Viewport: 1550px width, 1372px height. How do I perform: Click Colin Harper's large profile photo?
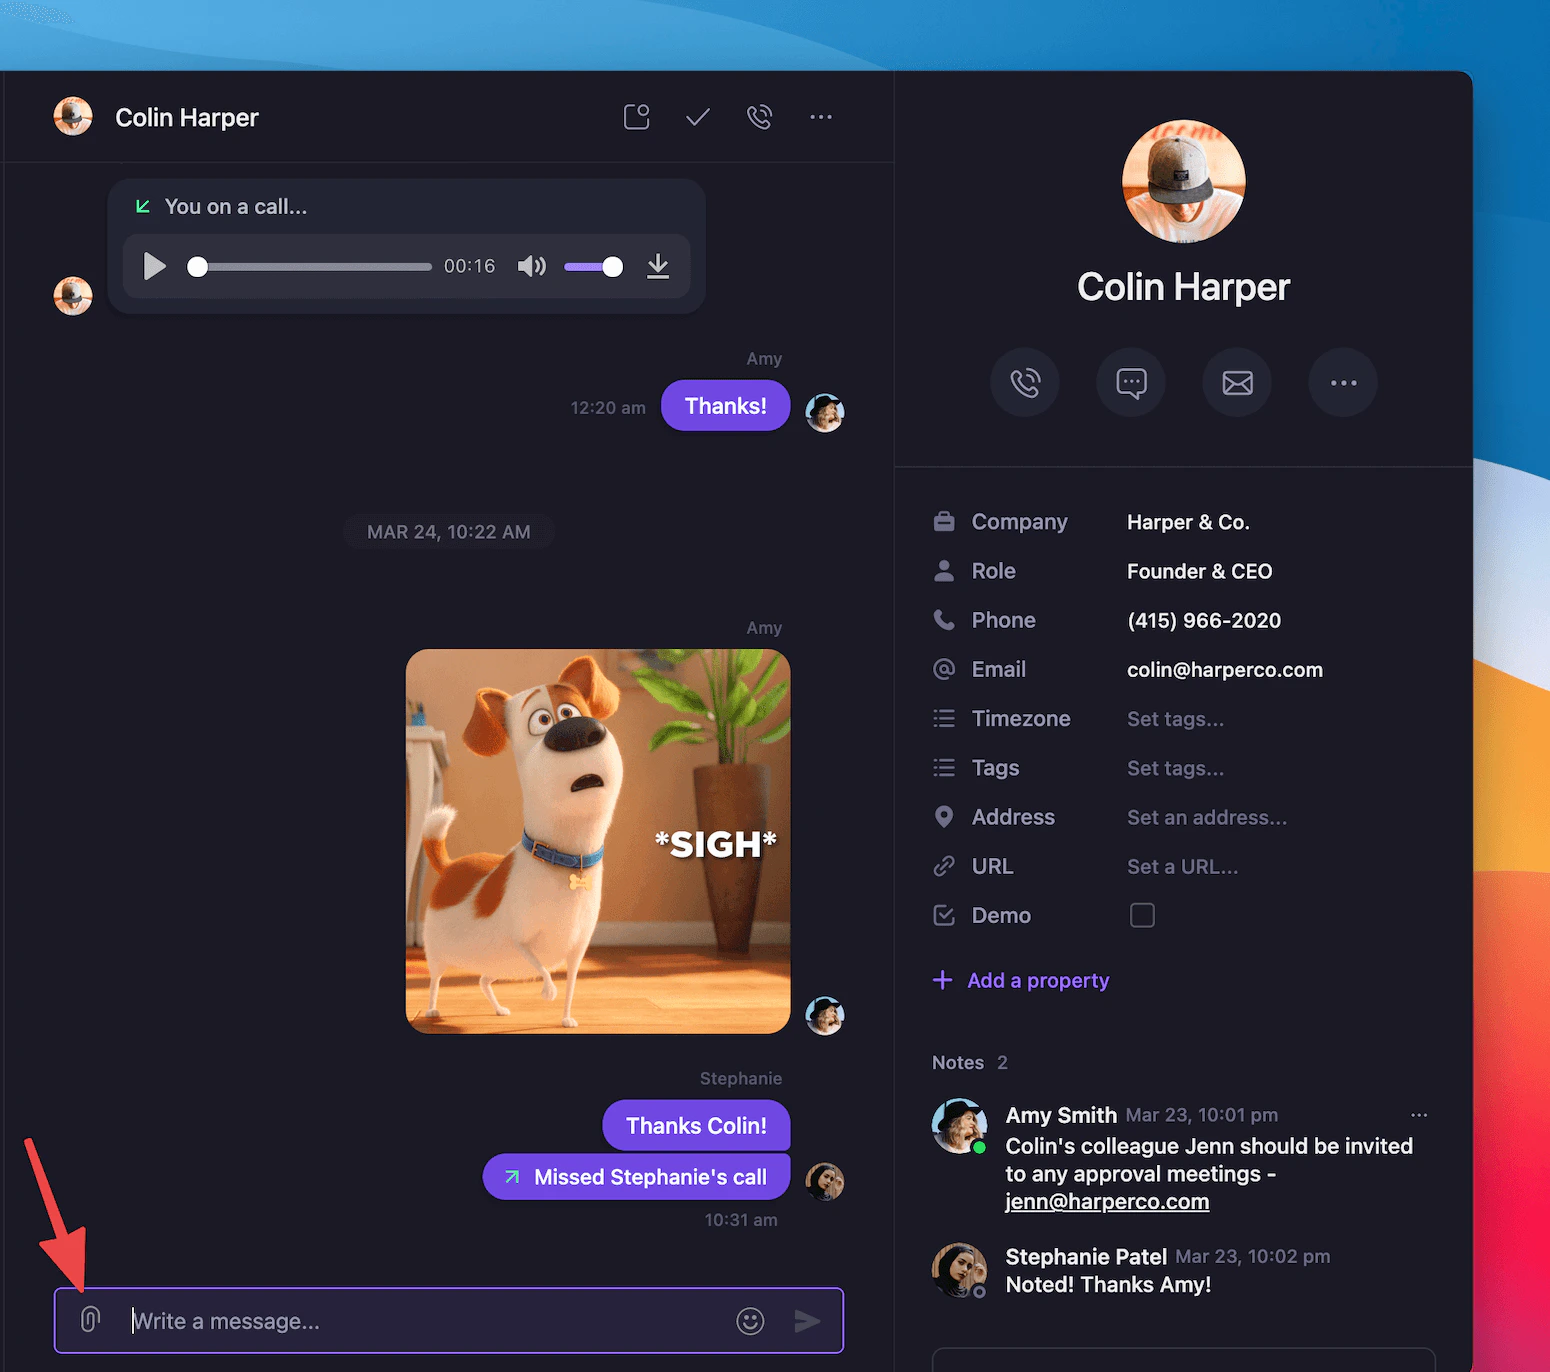click(x=1184, y=181)
